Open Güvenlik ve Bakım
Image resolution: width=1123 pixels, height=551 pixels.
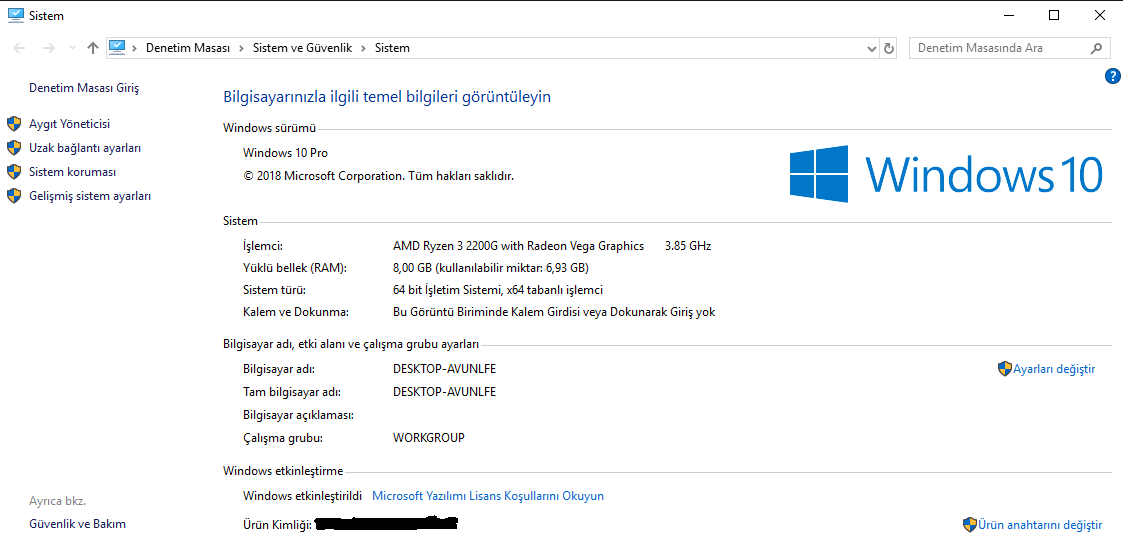(x=77, y=524)
